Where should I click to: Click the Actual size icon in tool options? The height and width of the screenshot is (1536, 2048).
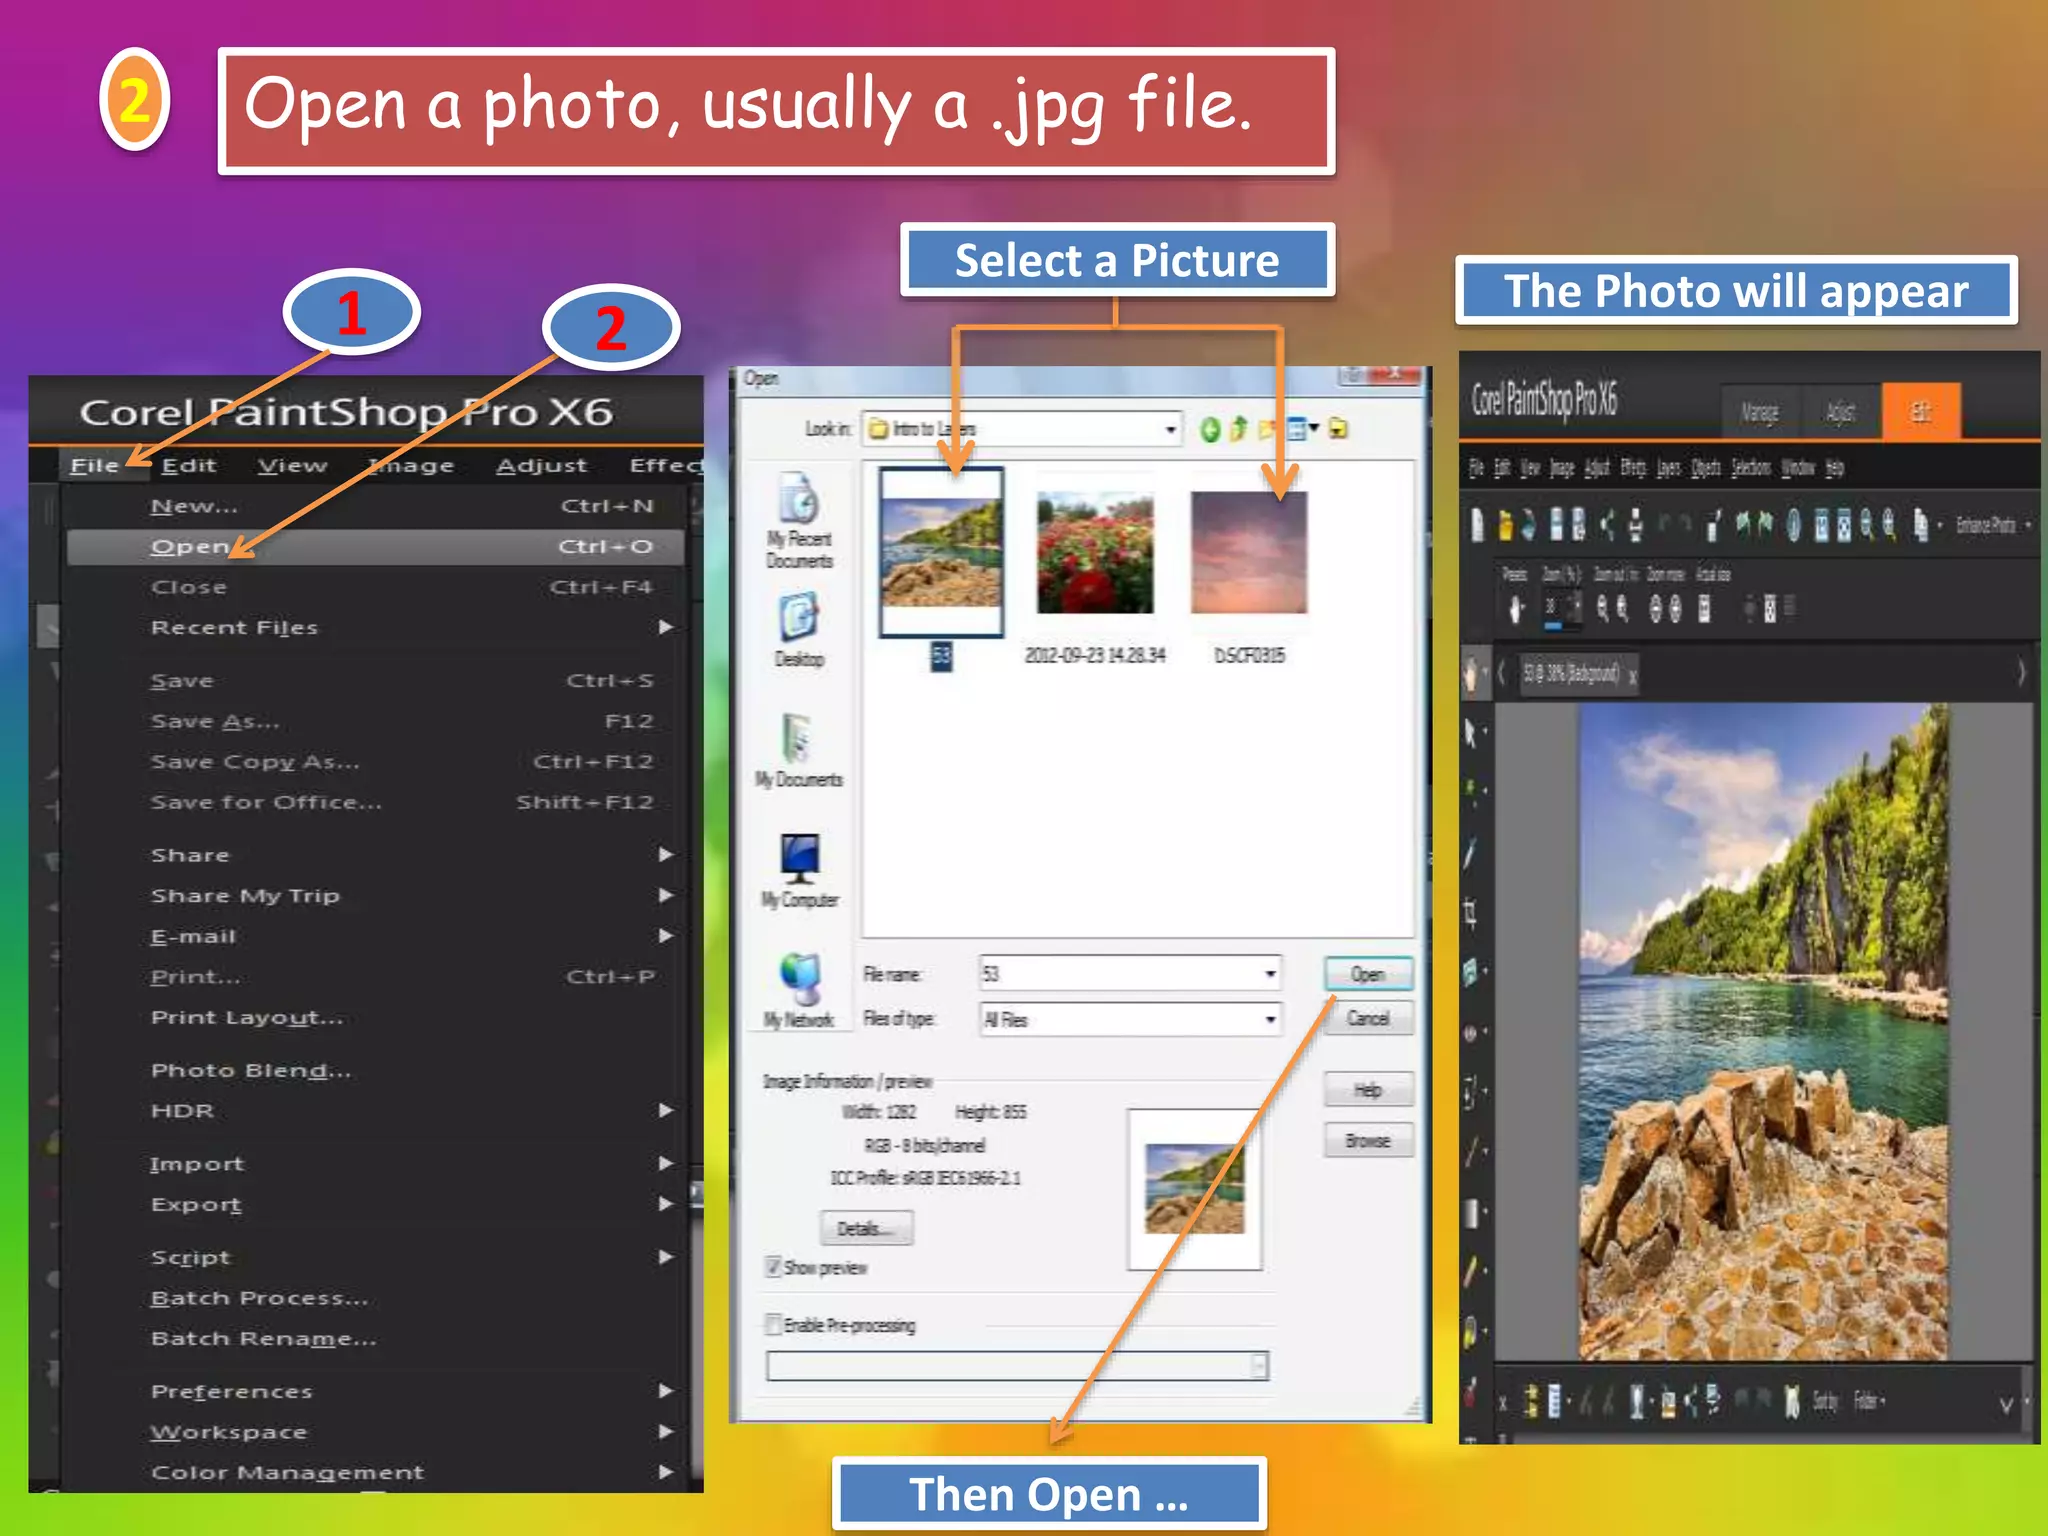(1705, 608)
